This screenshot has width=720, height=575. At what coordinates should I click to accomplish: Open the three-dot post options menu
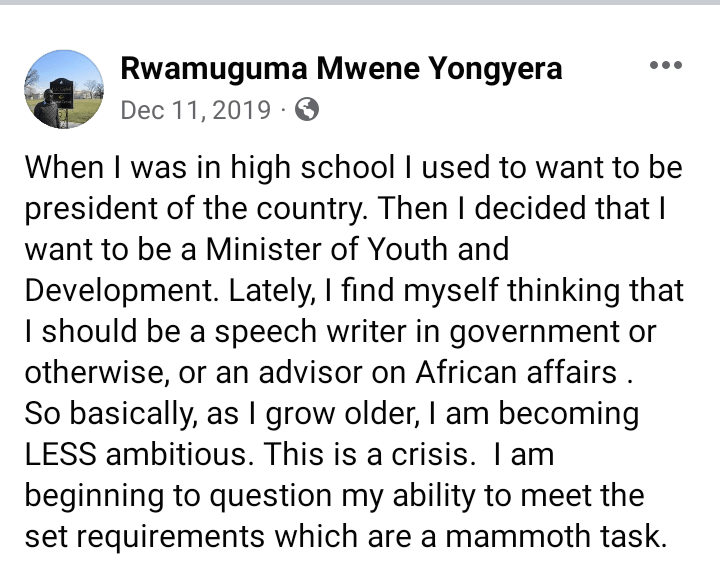[665, 67]
